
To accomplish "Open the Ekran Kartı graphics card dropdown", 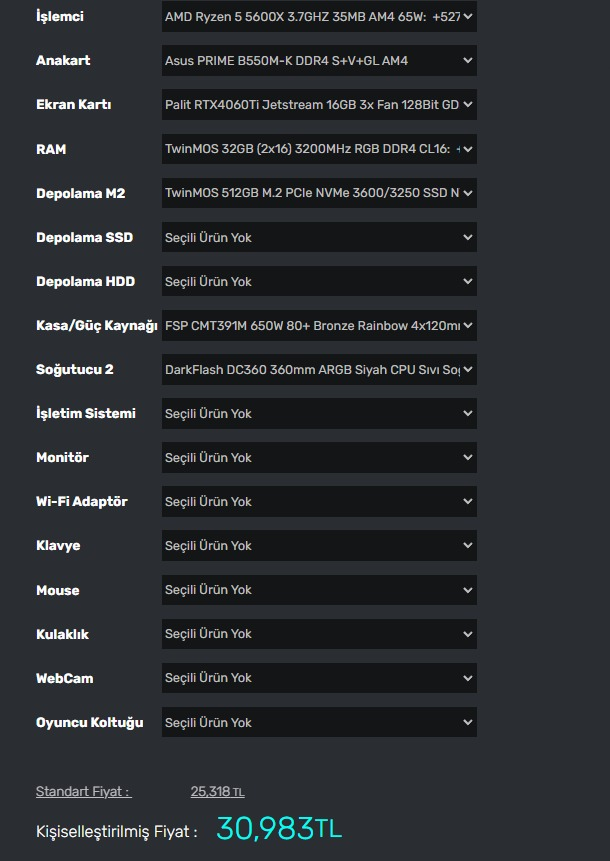I will [x=319, y=105].
